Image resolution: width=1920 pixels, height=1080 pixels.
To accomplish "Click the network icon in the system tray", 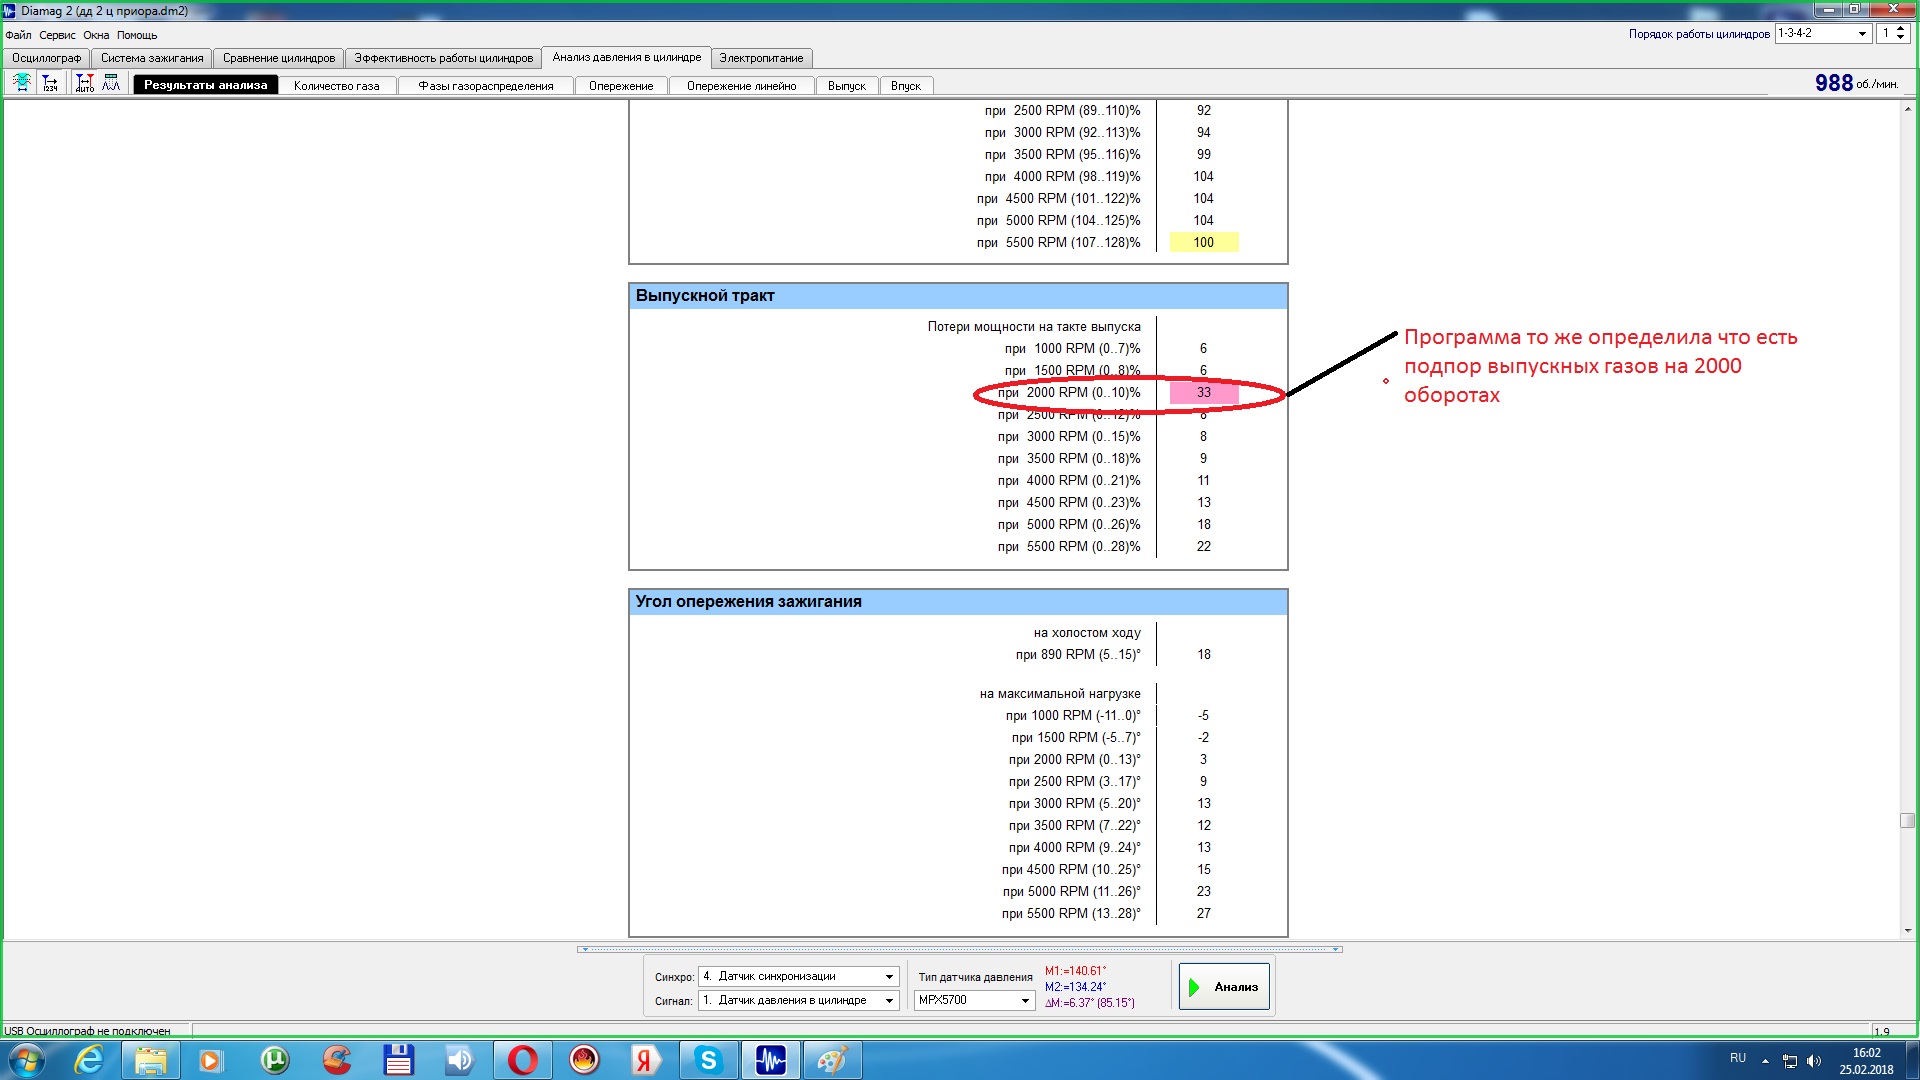I will pos(1790,1061).
